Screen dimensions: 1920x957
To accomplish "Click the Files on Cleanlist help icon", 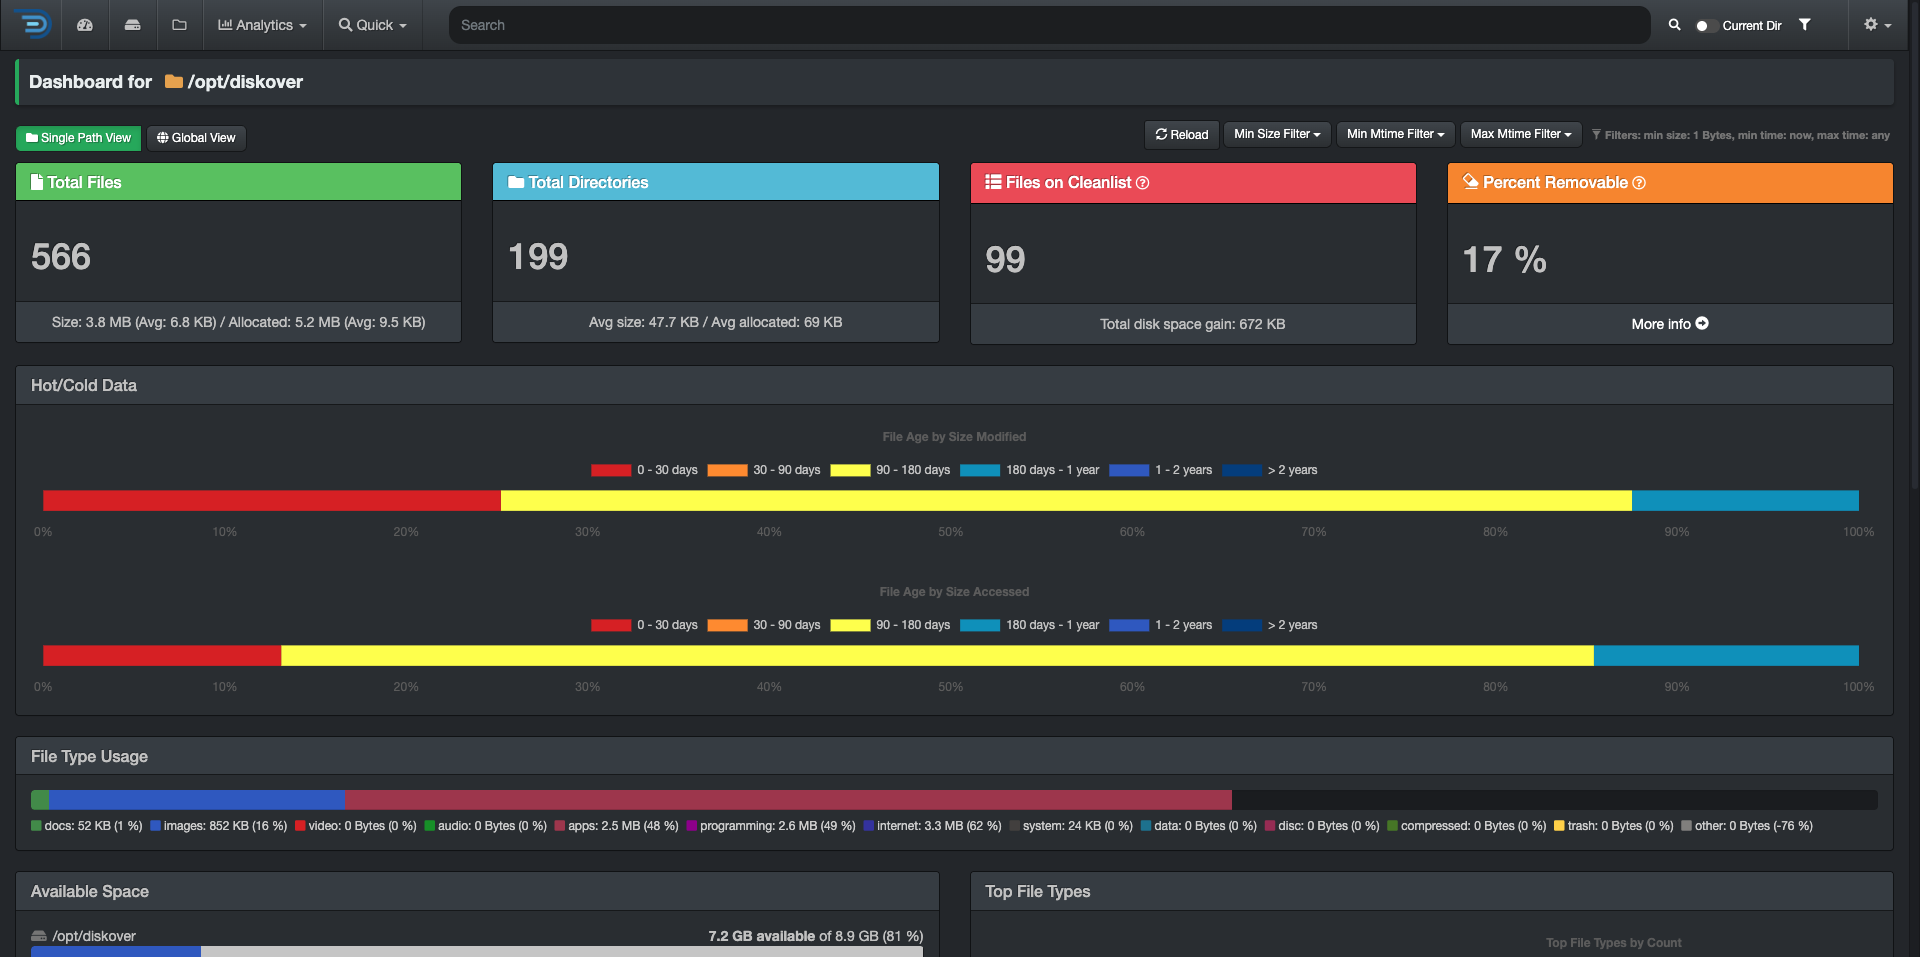I will tap(1143, 183).
